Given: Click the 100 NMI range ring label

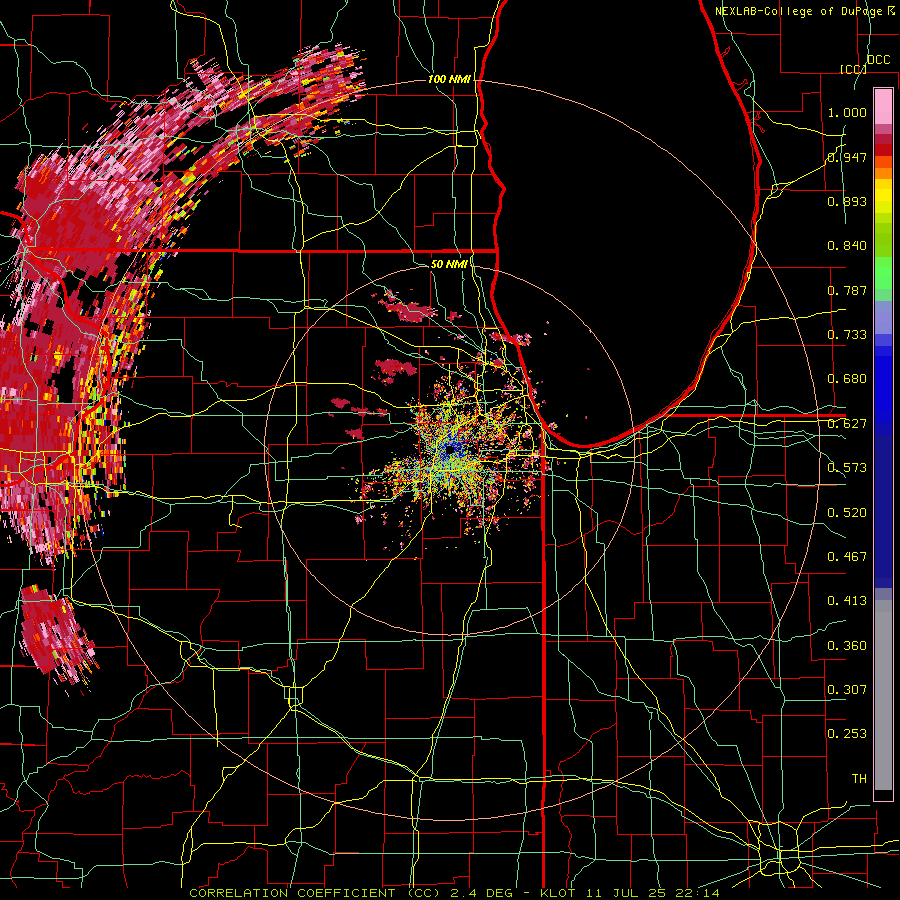Looking at the screenshot, I should 449,79.
